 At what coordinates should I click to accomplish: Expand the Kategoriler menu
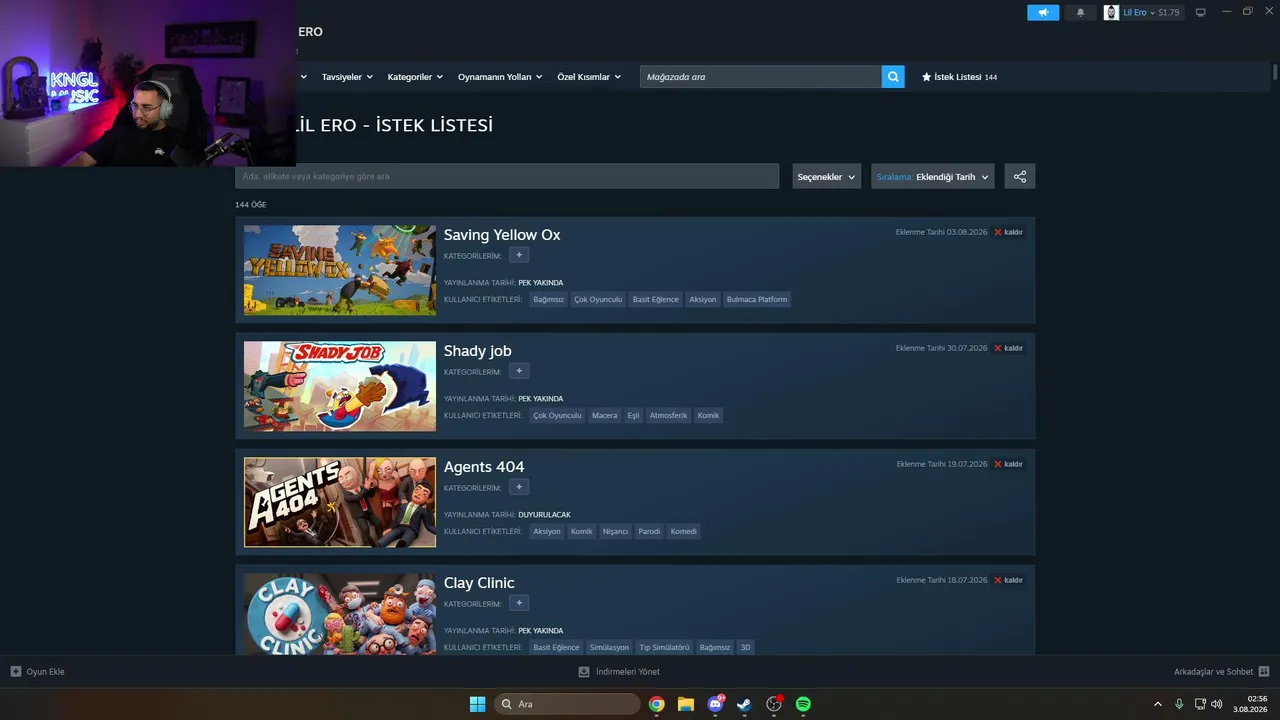point(415,77)
